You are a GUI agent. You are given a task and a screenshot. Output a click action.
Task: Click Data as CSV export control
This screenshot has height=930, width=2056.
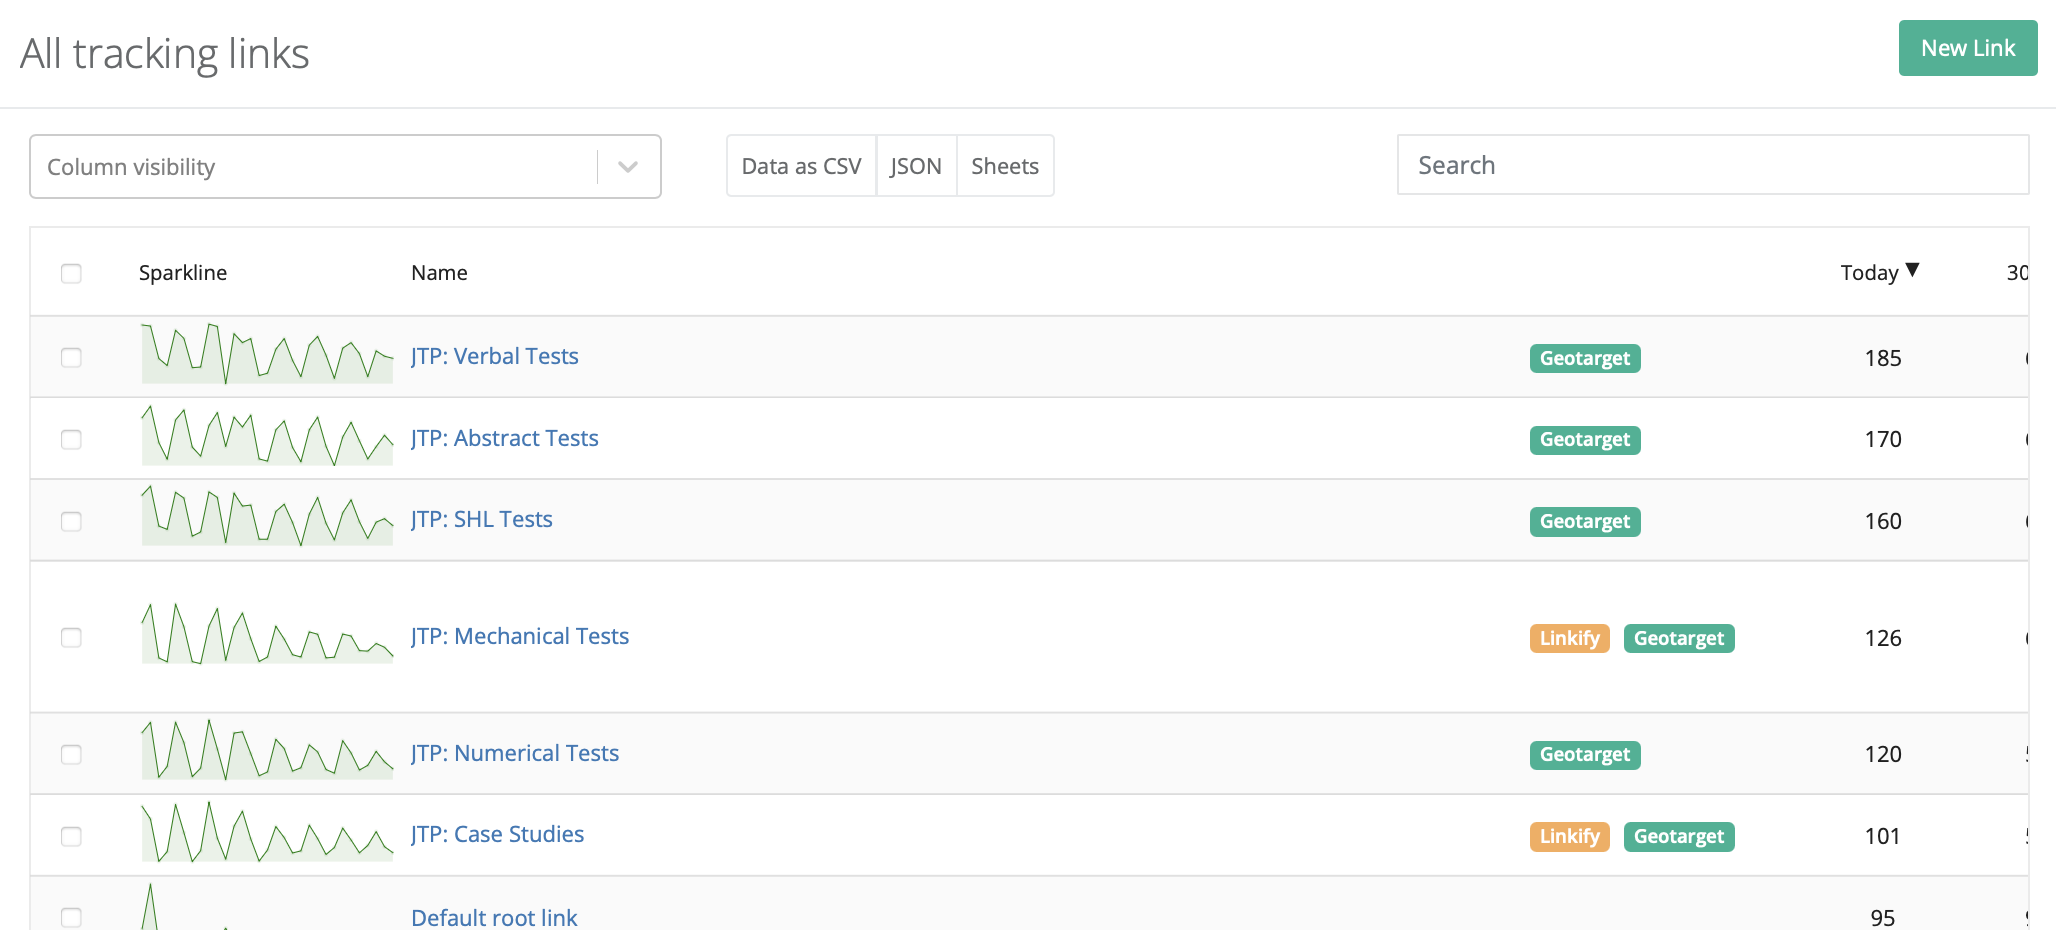800,166
